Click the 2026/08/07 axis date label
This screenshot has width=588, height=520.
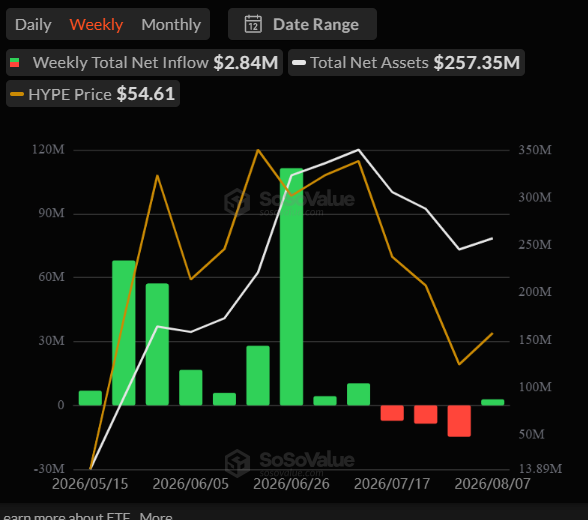click(492, 484)
